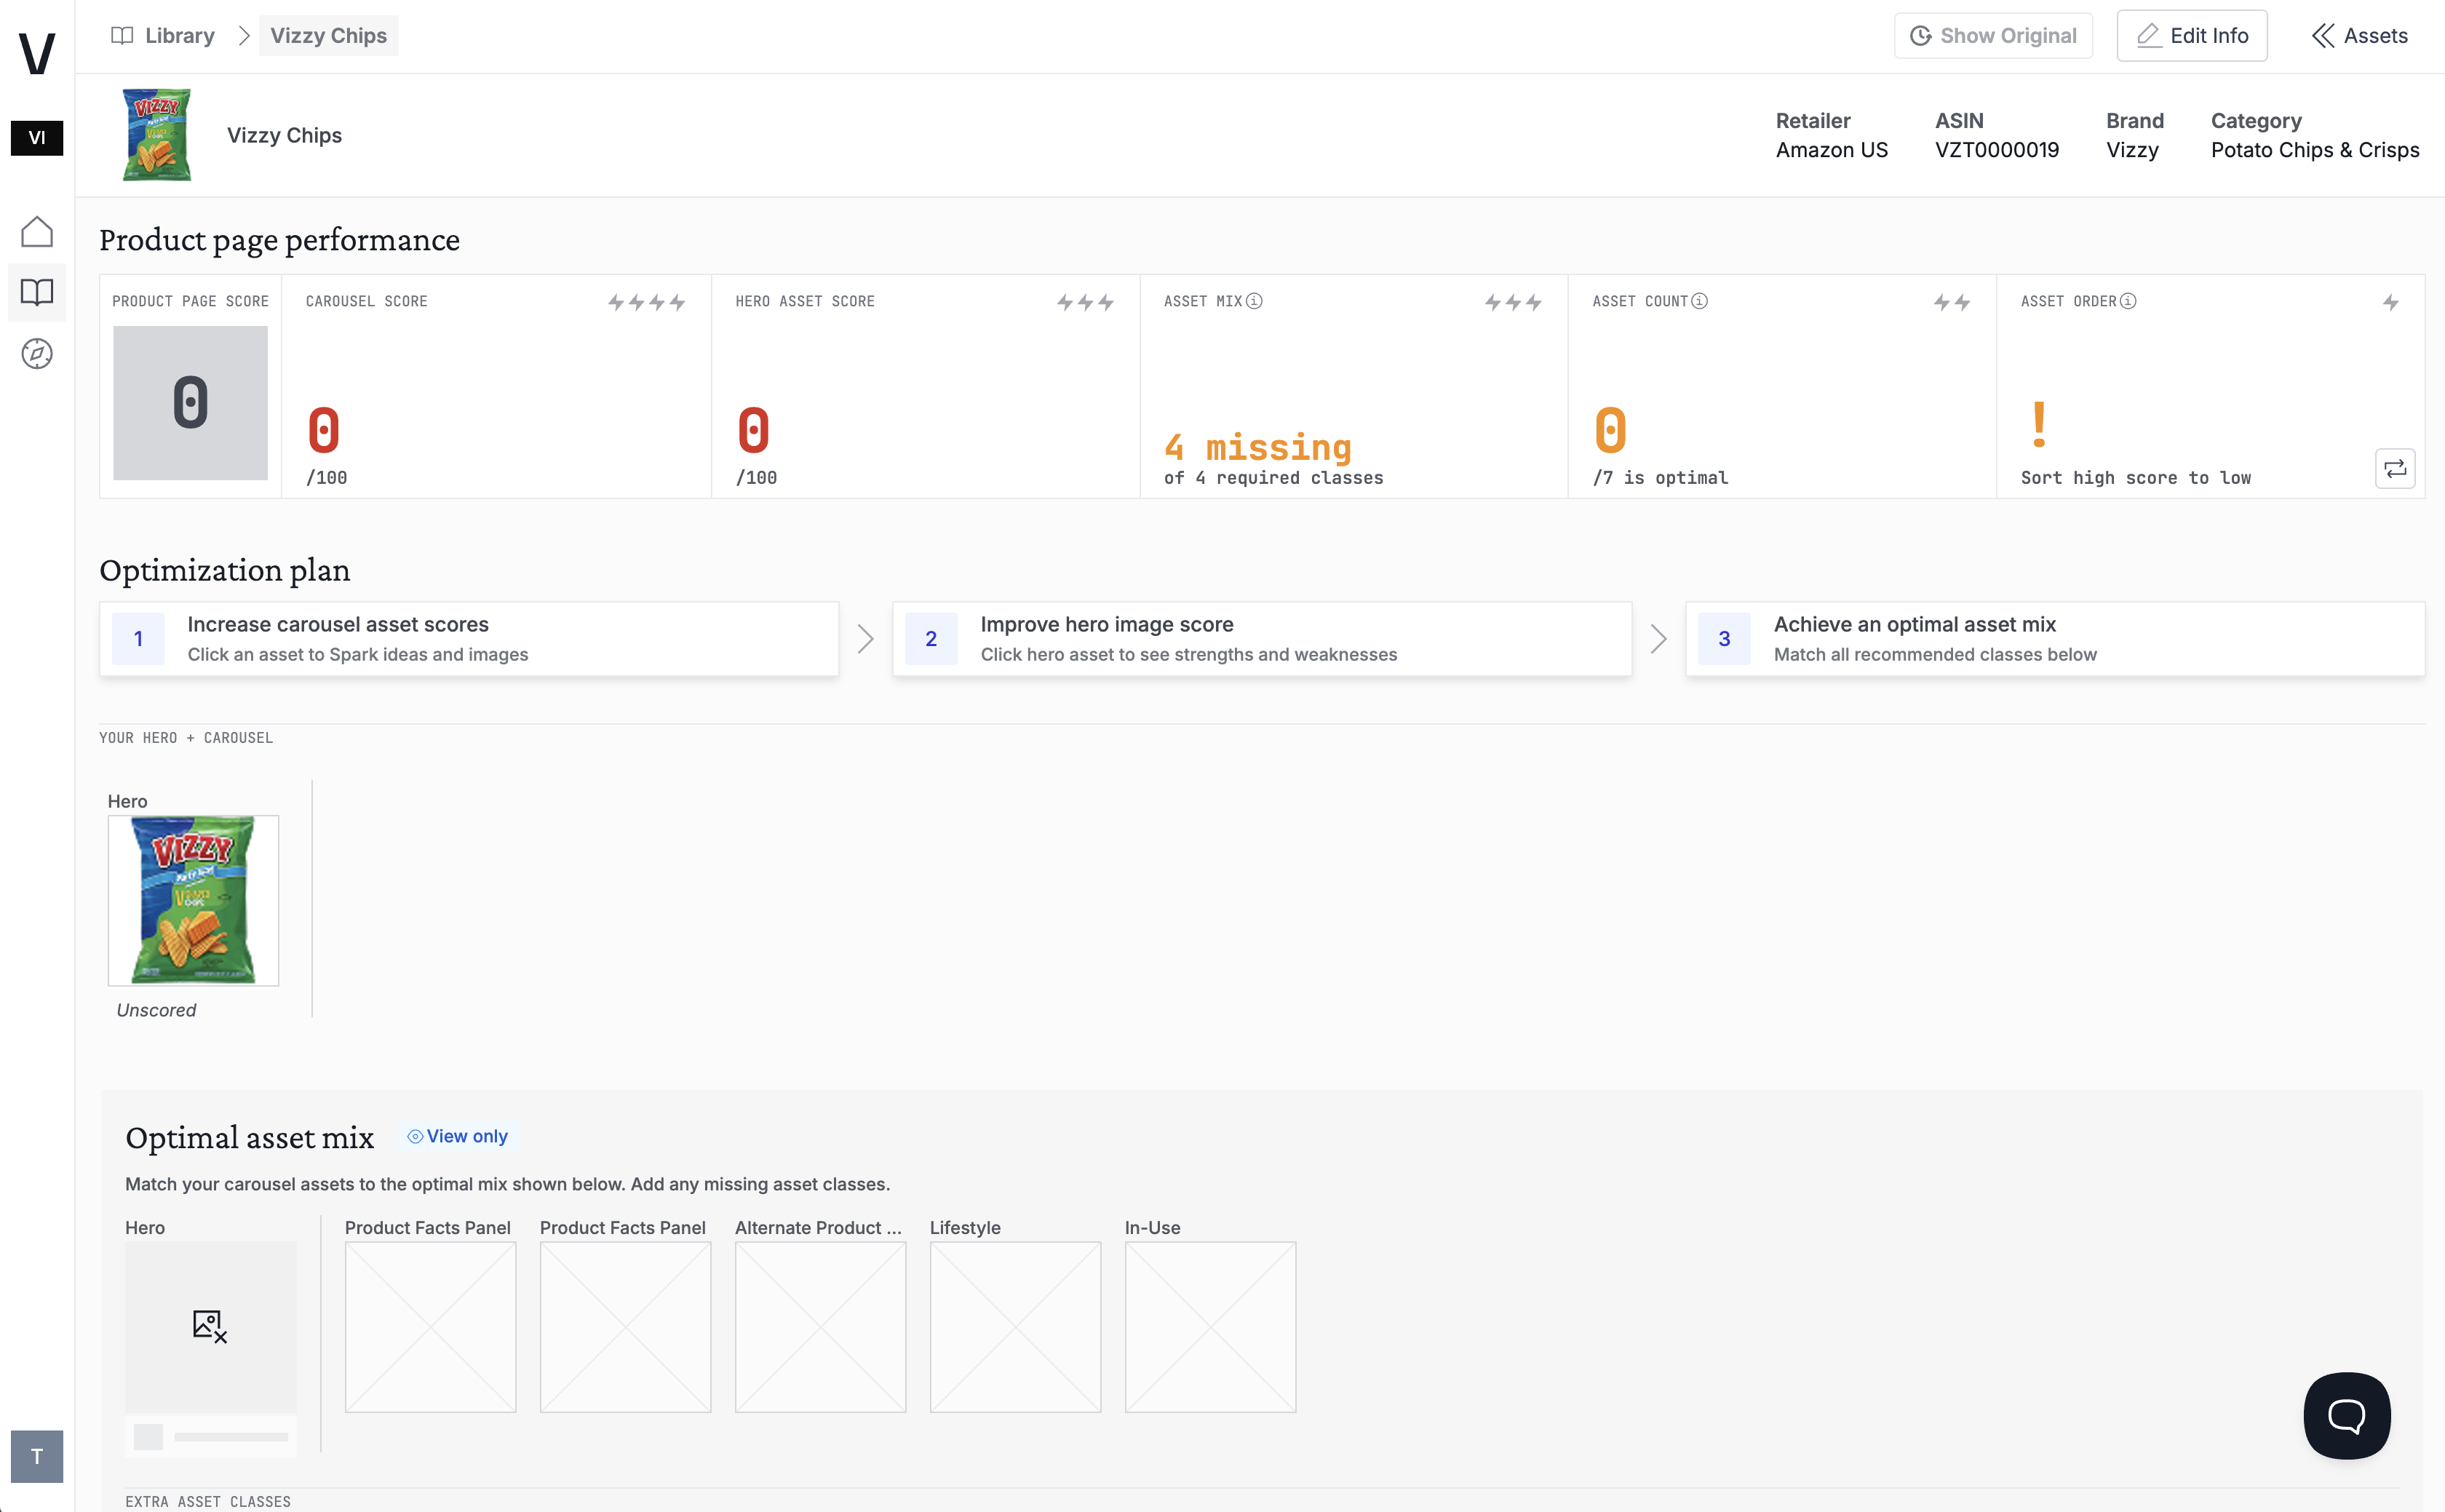This screenshot has height=1512, width=2445.
Task: Click the Asset Order info icon
Action: (2128, 301)
